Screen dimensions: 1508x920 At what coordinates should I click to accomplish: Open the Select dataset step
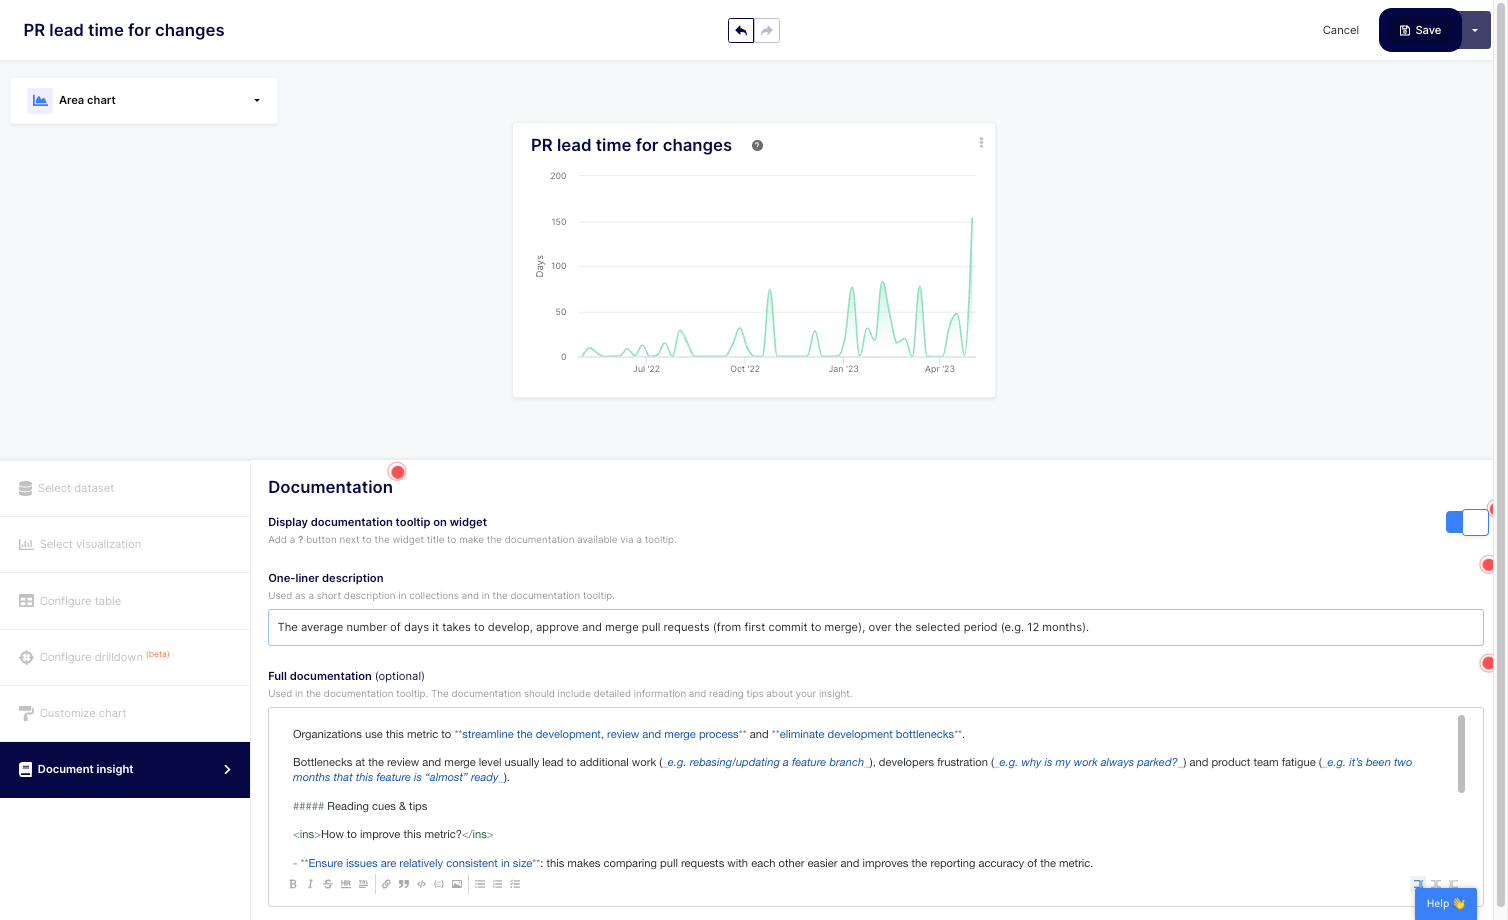click(x=76, y=488)
